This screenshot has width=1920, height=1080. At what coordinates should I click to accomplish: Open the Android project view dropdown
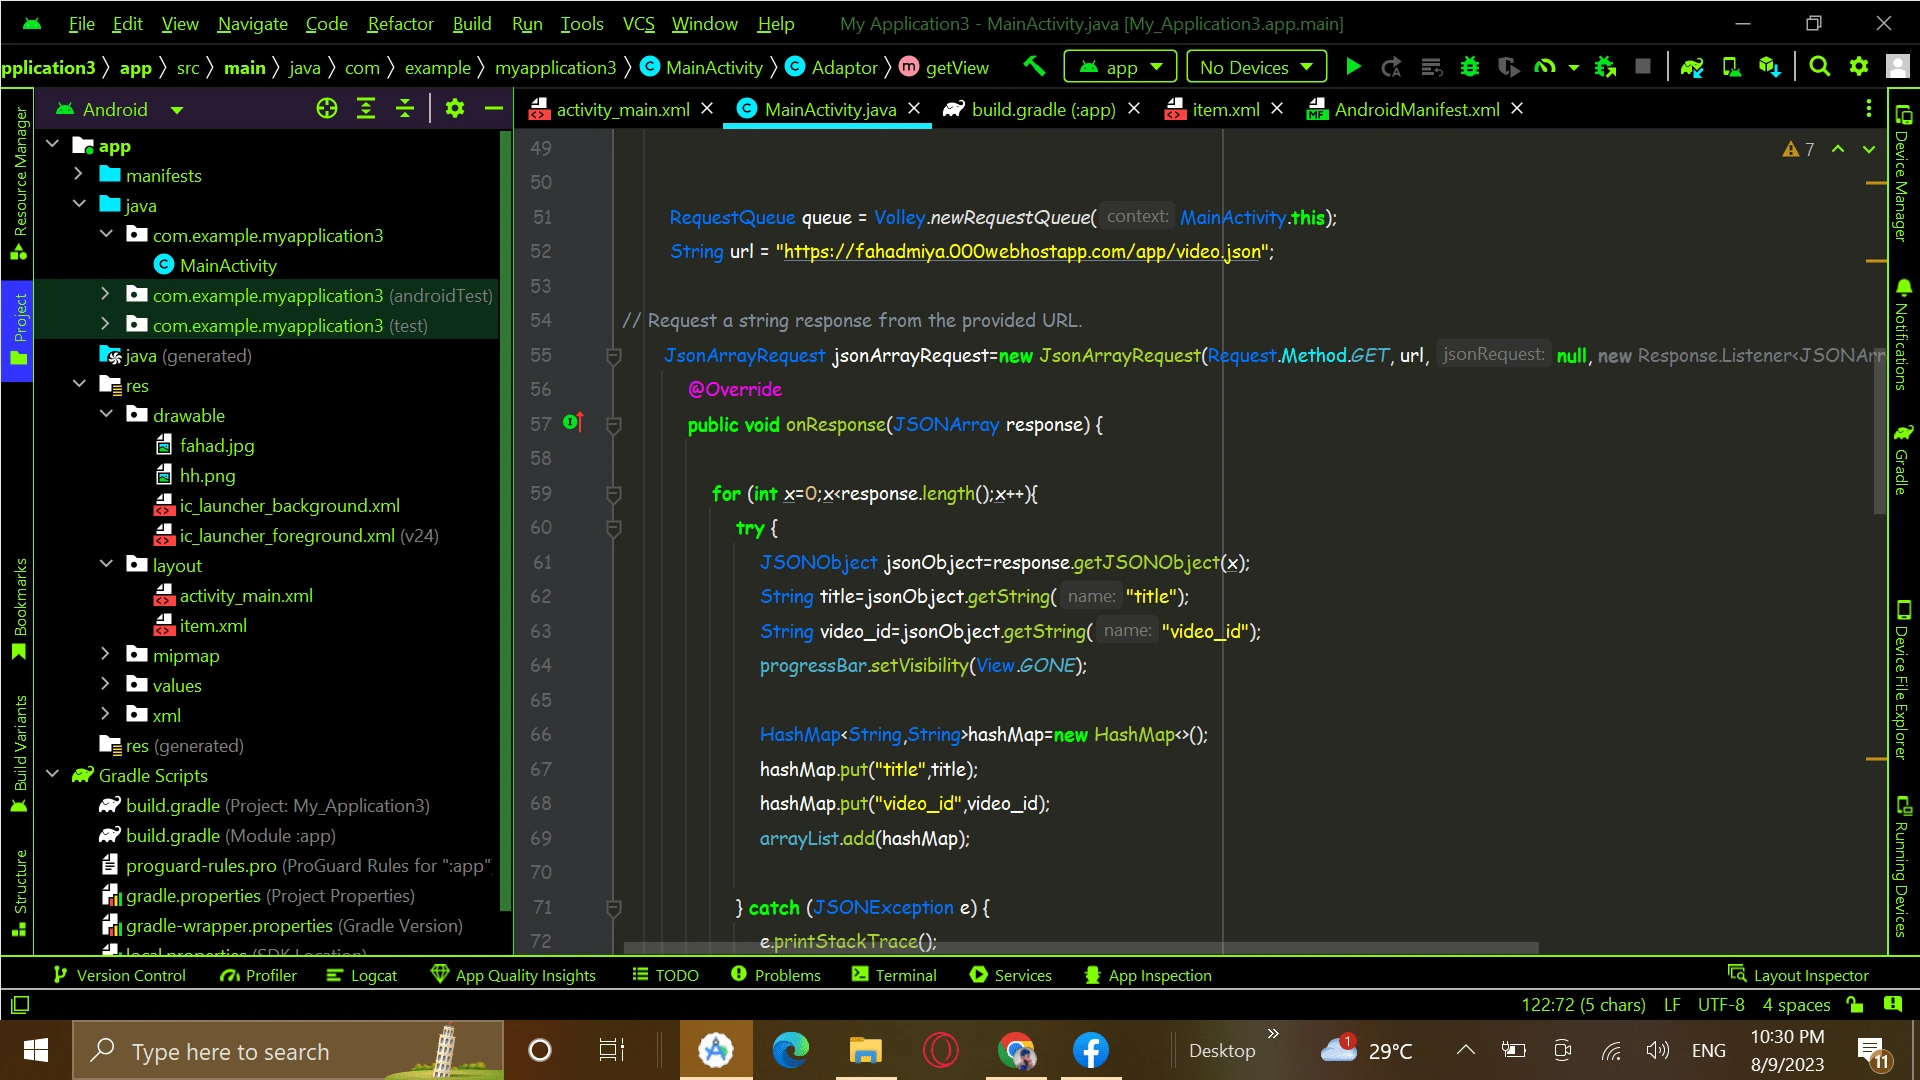coord(120,109)
